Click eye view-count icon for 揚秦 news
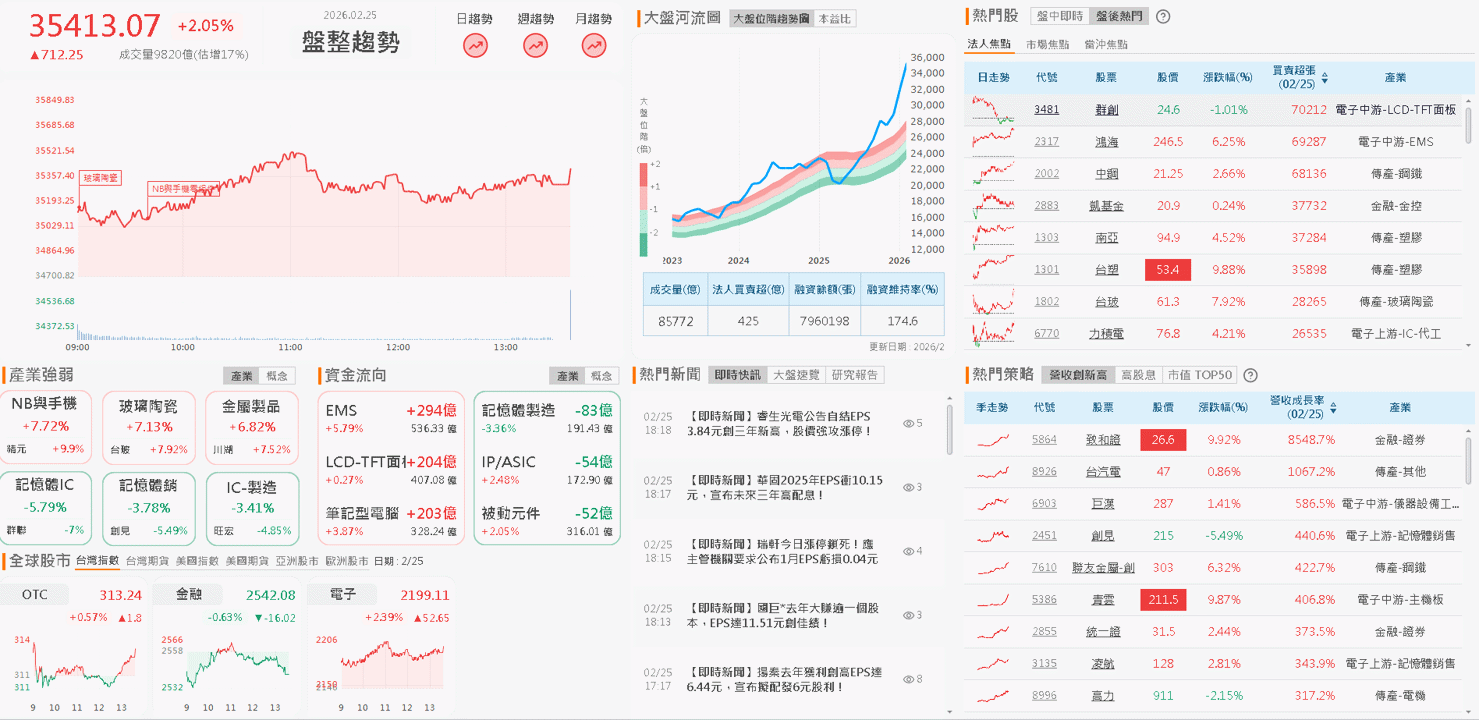The width and height of the screenshot is (1479, 720). coord(909,679)
